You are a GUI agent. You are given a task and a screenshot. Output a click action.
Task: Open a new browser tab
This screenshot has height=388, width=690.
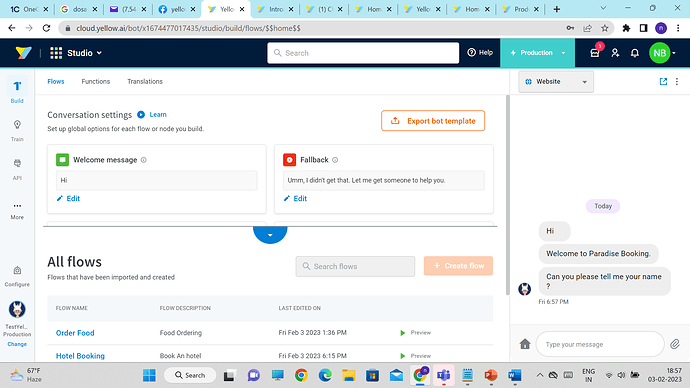pos(557,9)
